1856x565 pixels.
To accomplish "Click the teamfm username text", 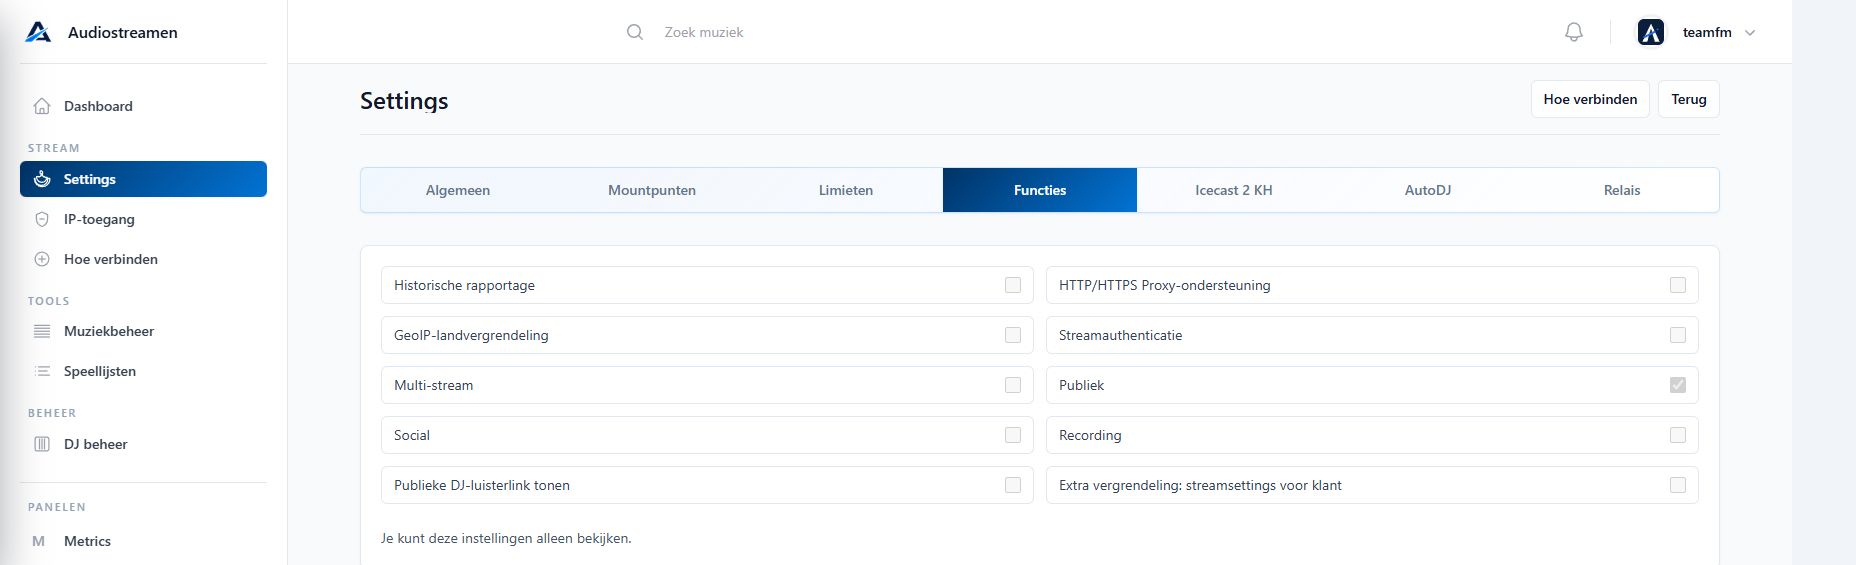I will coord(1707,32).
